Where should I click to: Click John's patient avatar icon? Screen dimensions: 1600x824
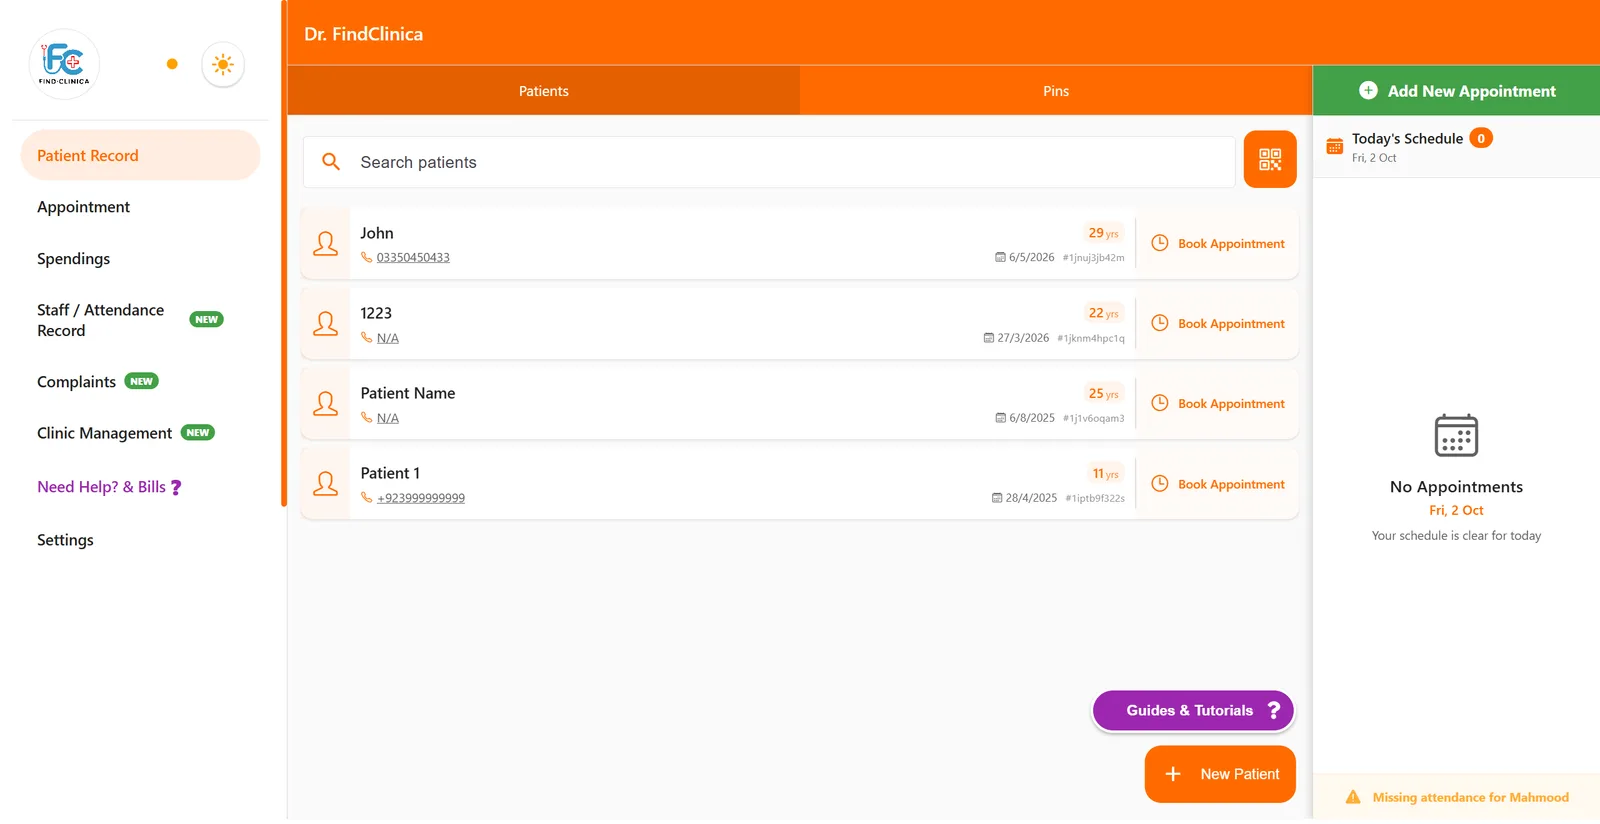[x=326, y=243]
